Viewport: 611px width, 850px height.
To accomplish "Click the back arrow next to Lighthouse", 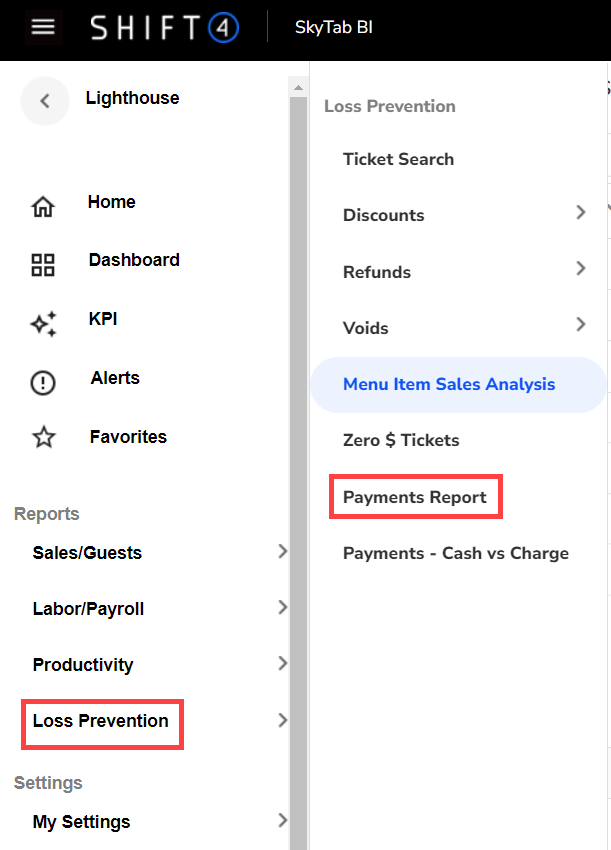I will tap(44, 100).
